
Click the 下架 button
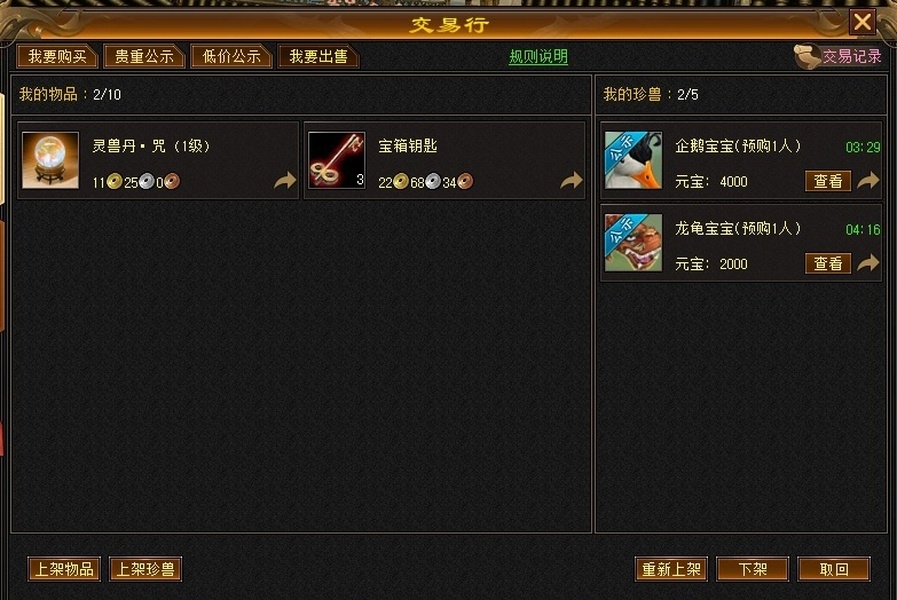pos(752,569)
